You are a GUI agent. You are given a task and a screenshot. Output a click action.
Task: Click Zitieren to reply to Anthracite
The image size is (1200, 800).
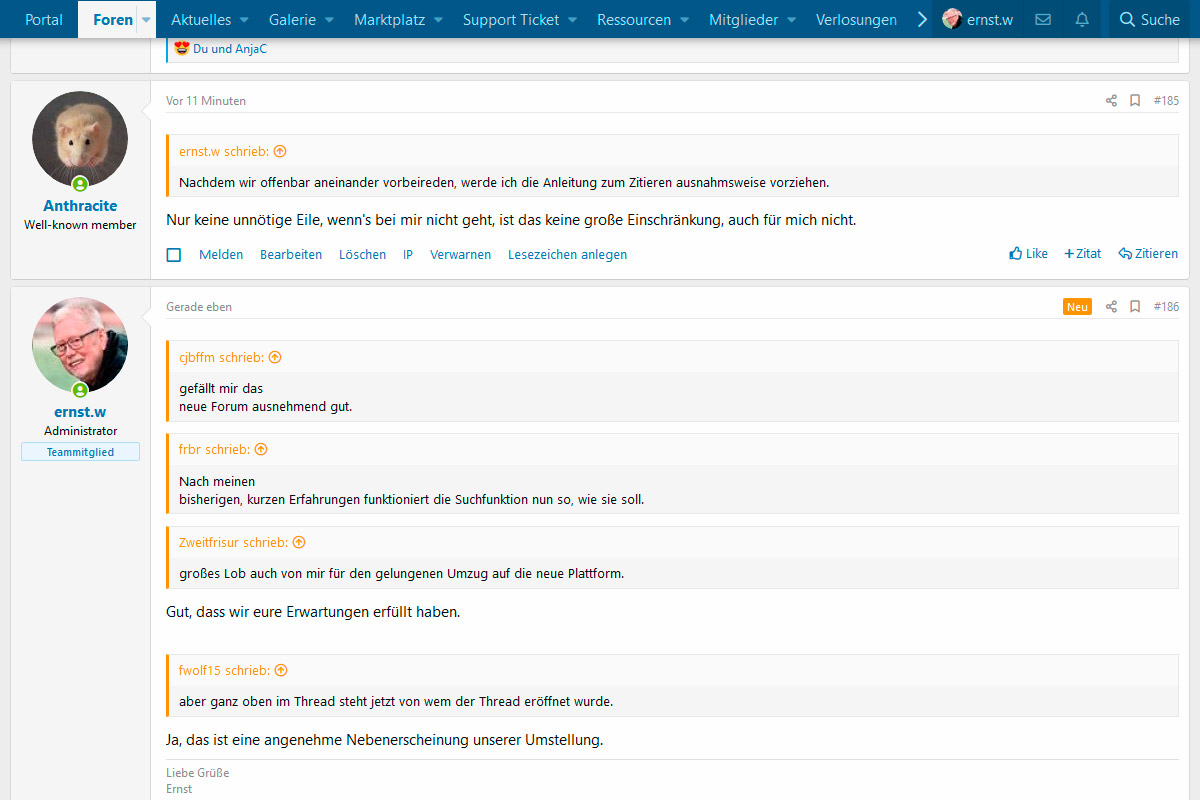tap(1148, 253)
